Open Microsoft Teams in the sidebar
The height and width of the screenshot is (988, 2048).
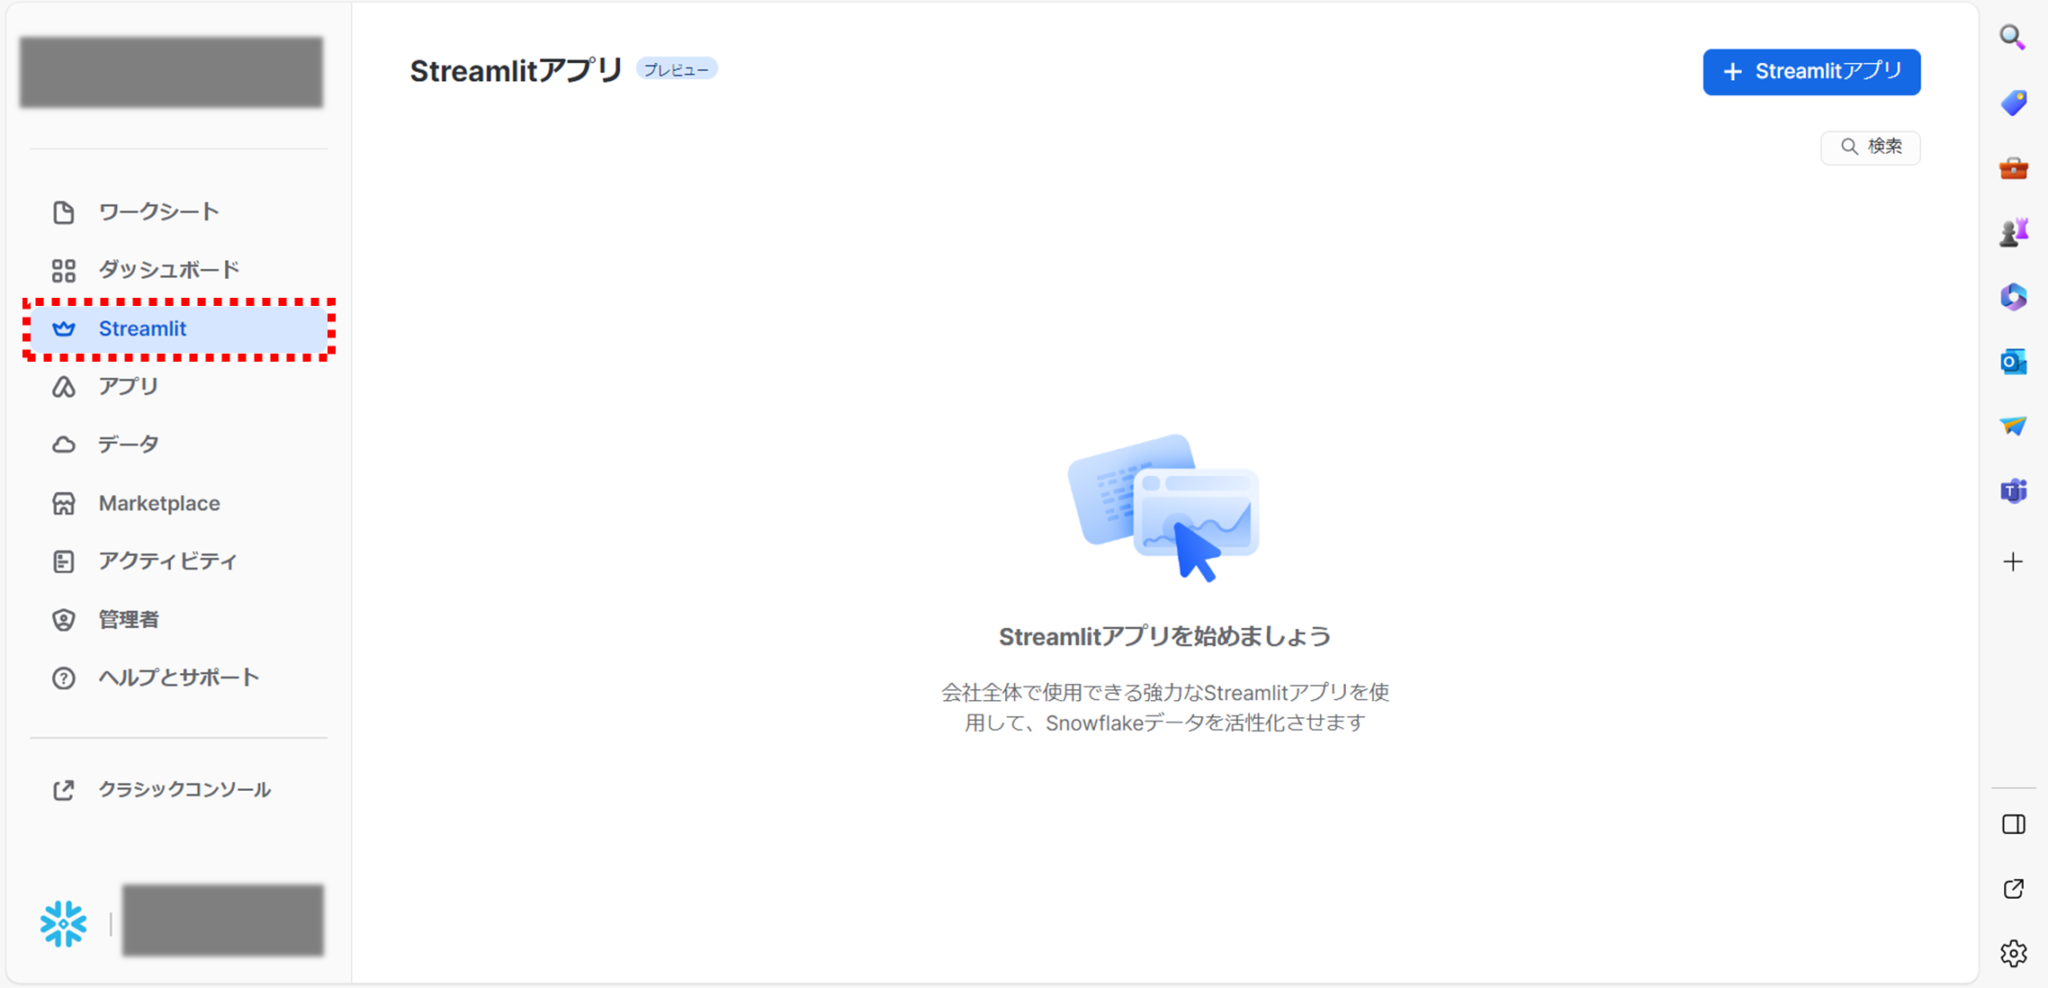point(2014,490)
